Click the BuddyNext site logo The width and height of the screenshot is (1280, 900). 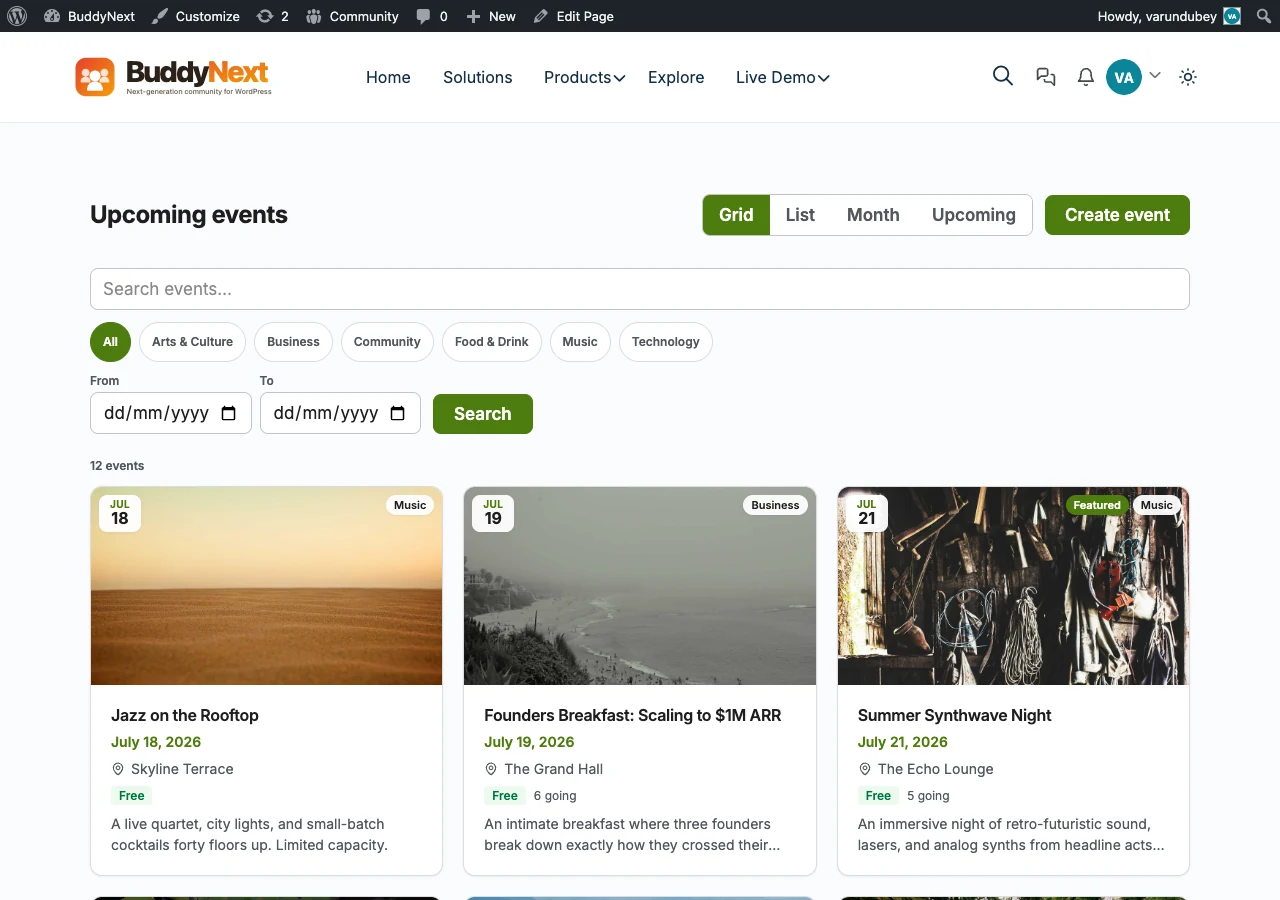(173, 77)
